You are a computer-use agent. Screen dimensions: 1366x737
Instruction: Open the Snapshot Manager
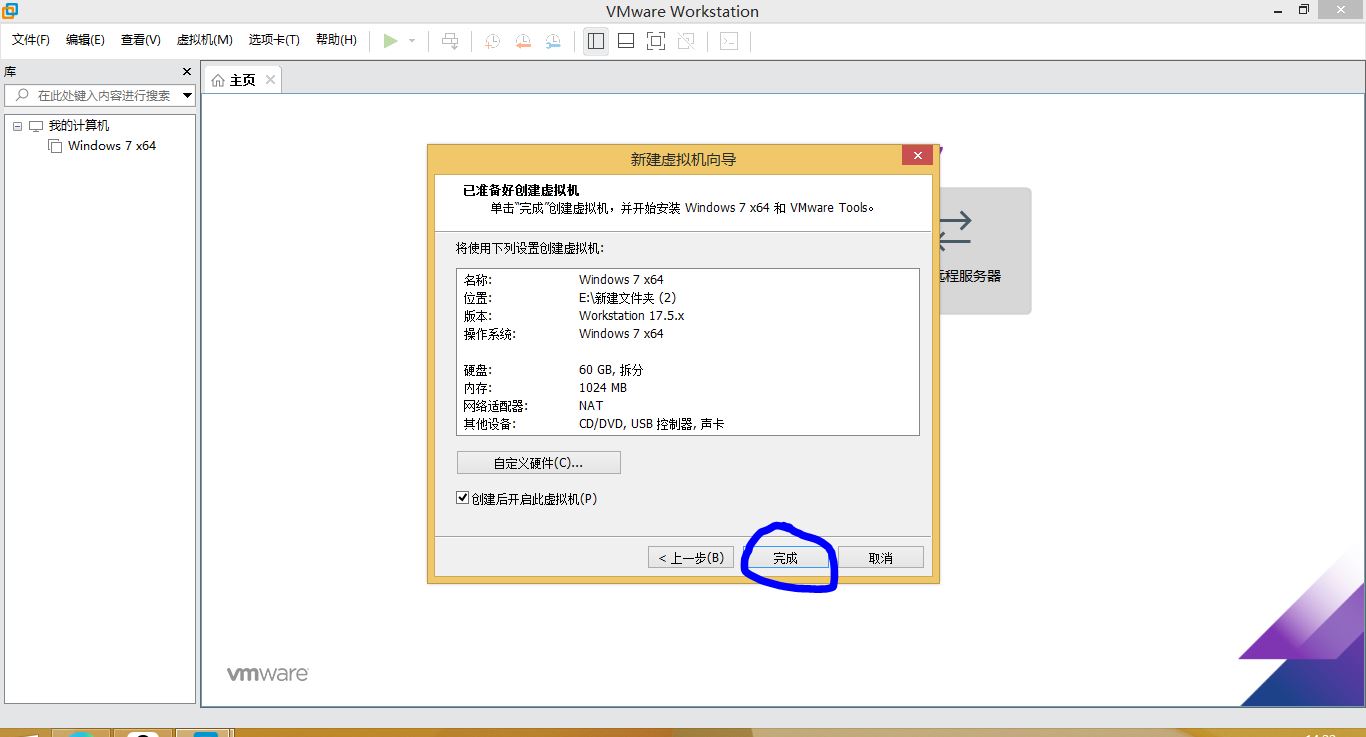pos(552,41)
